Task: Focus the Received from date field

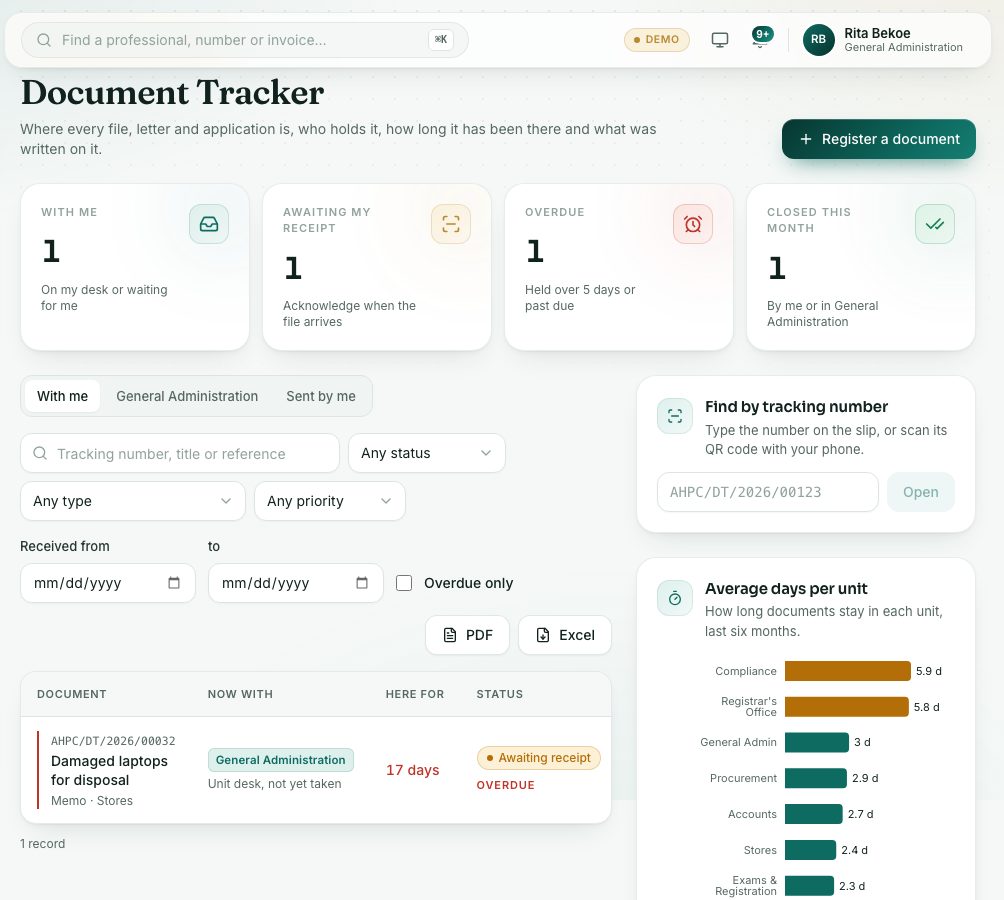Action: 108,583
